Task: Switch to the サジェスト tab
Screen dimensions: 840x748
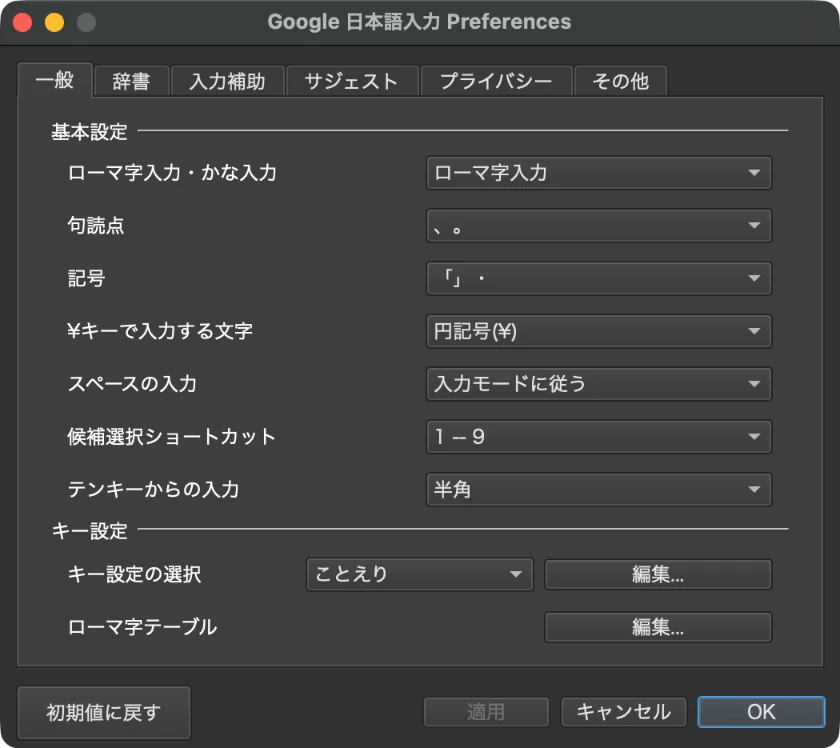Action: (x=352, y=81)
